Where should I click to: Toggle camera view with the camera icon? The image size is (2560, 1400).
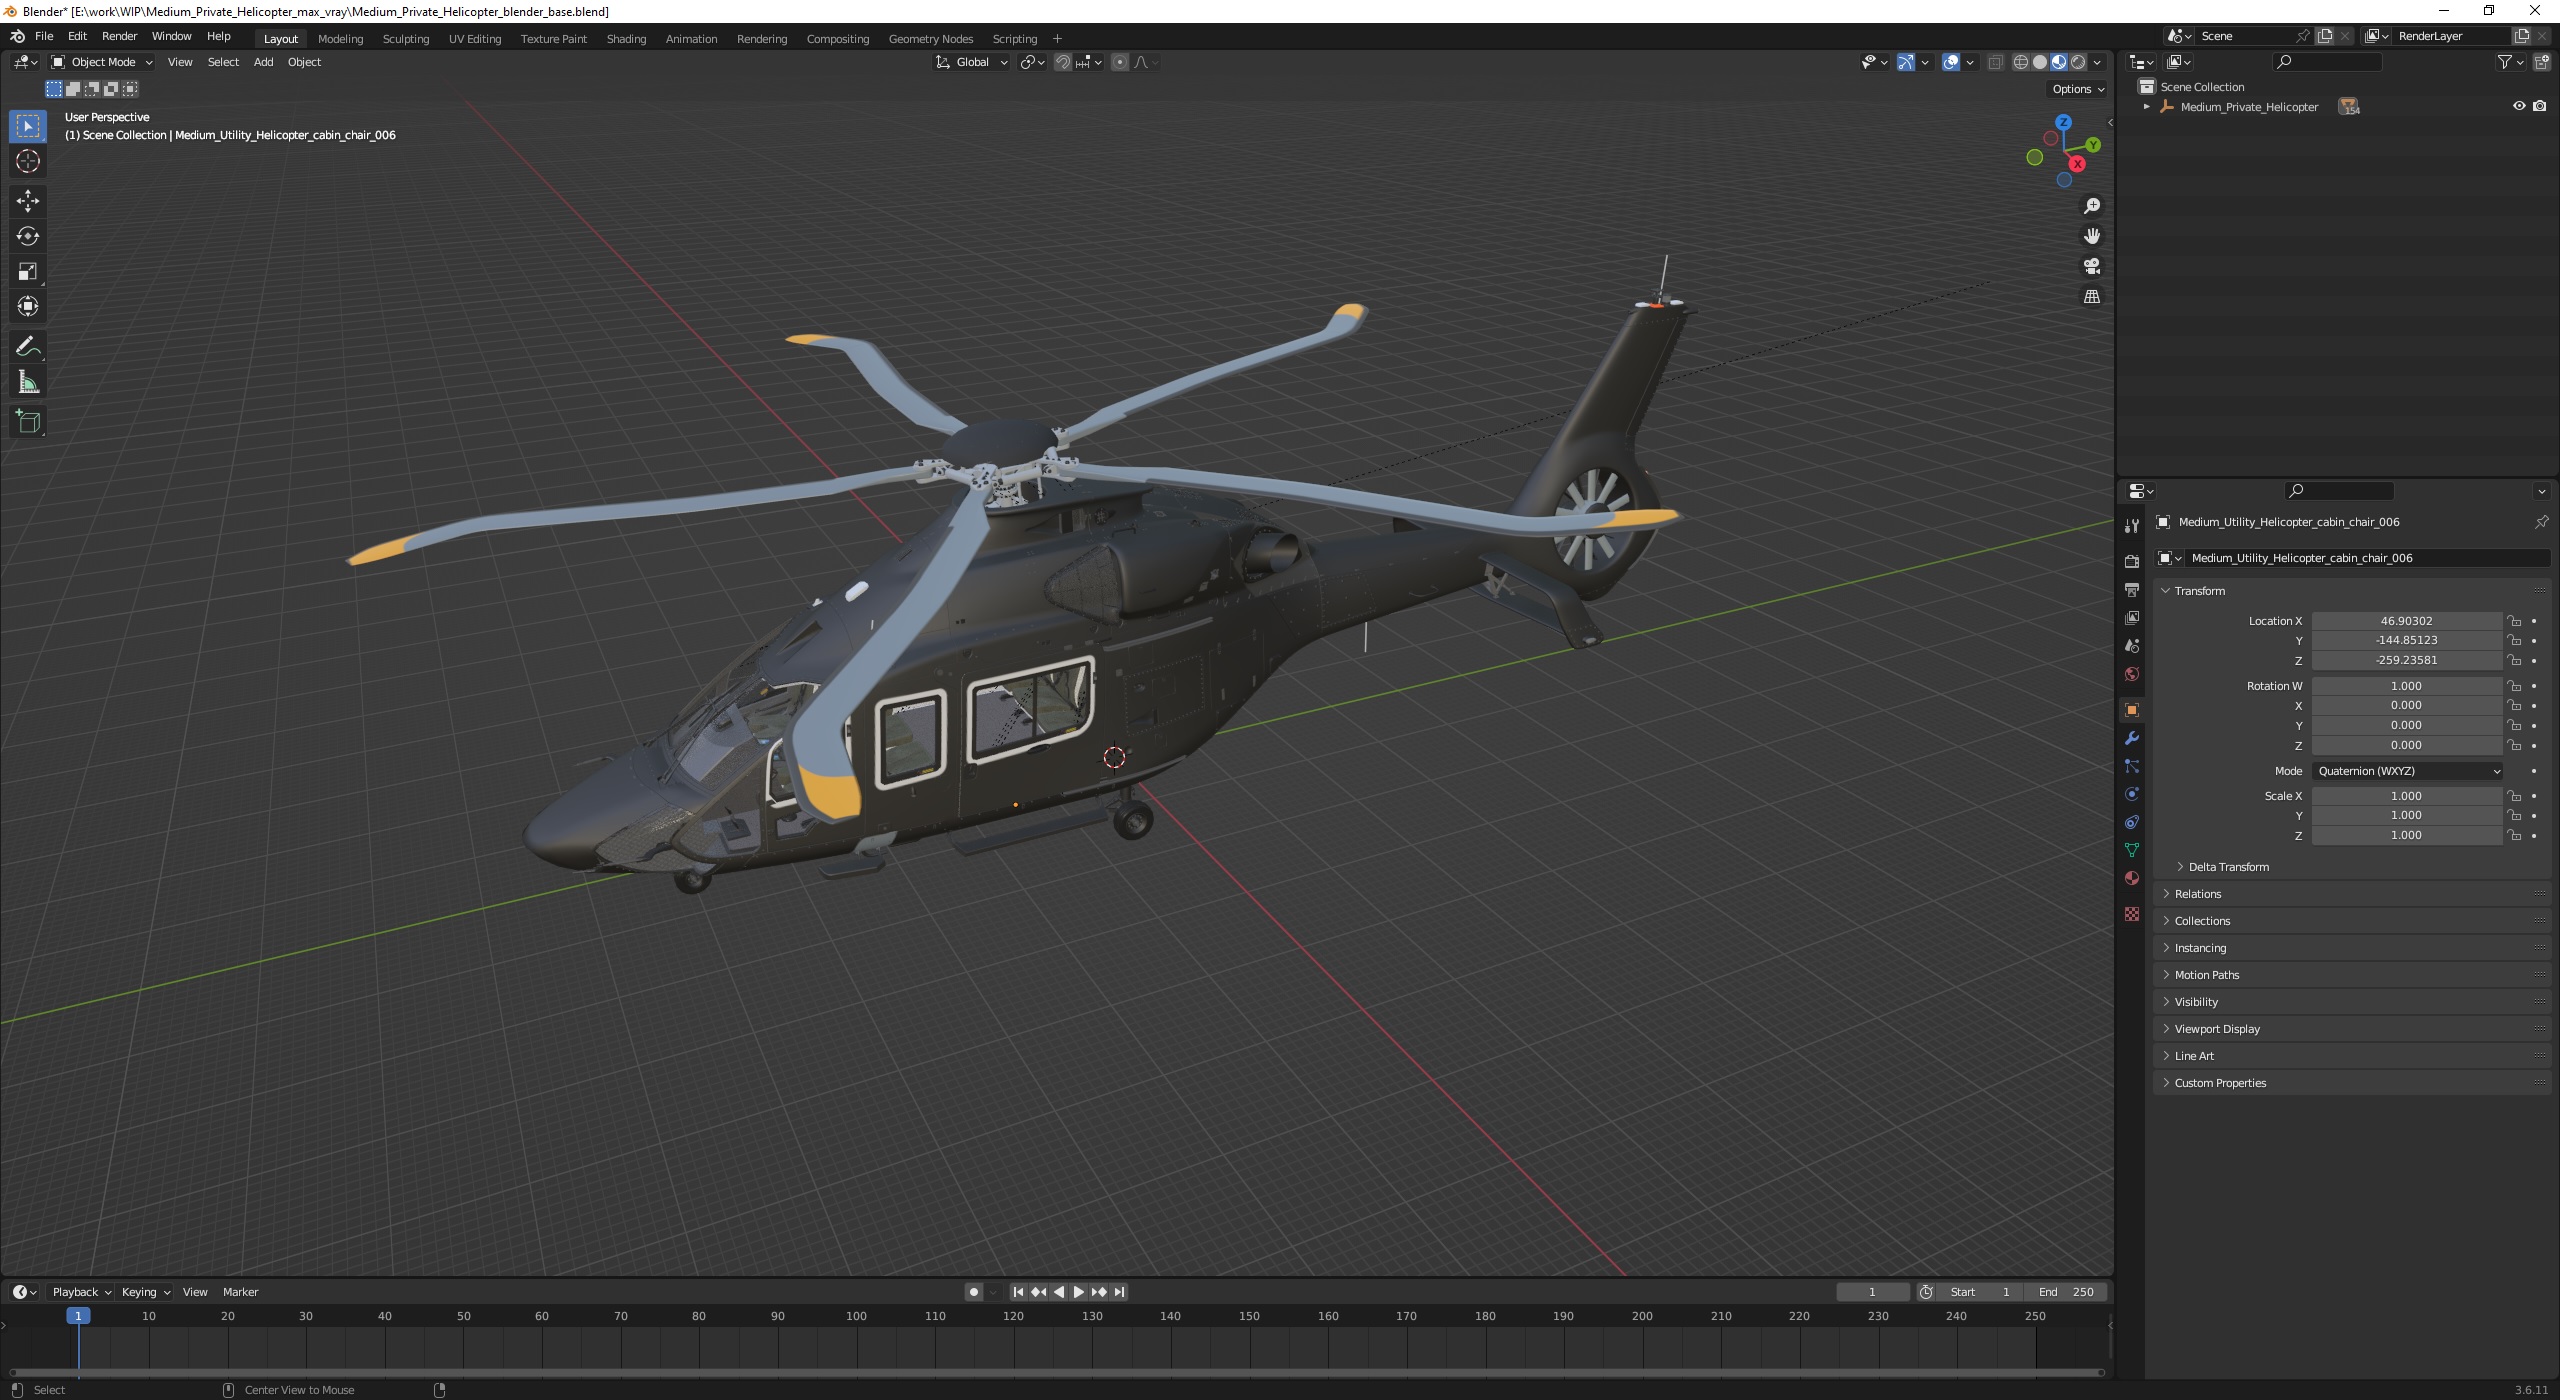2091,266
